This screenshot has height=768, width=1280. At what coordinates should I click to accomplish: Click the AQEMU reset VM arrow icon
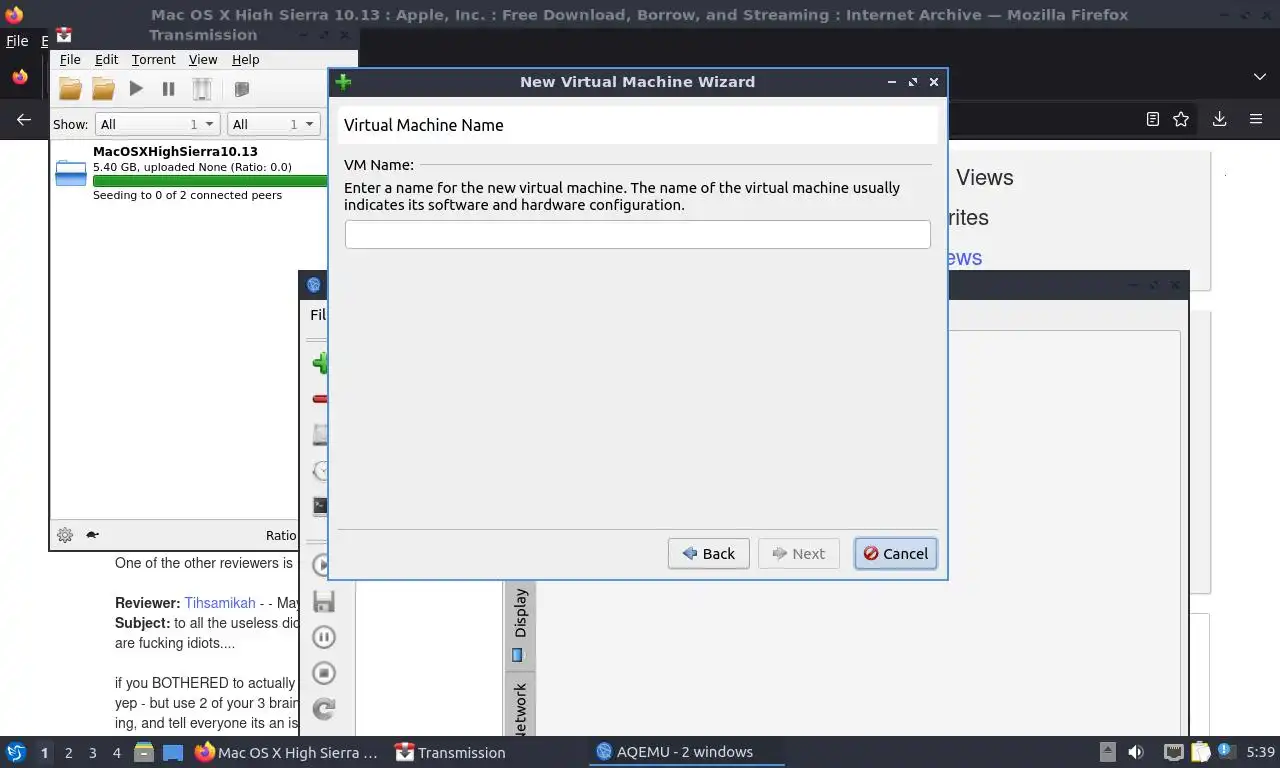pyautogui.click(x=323, y=709)
